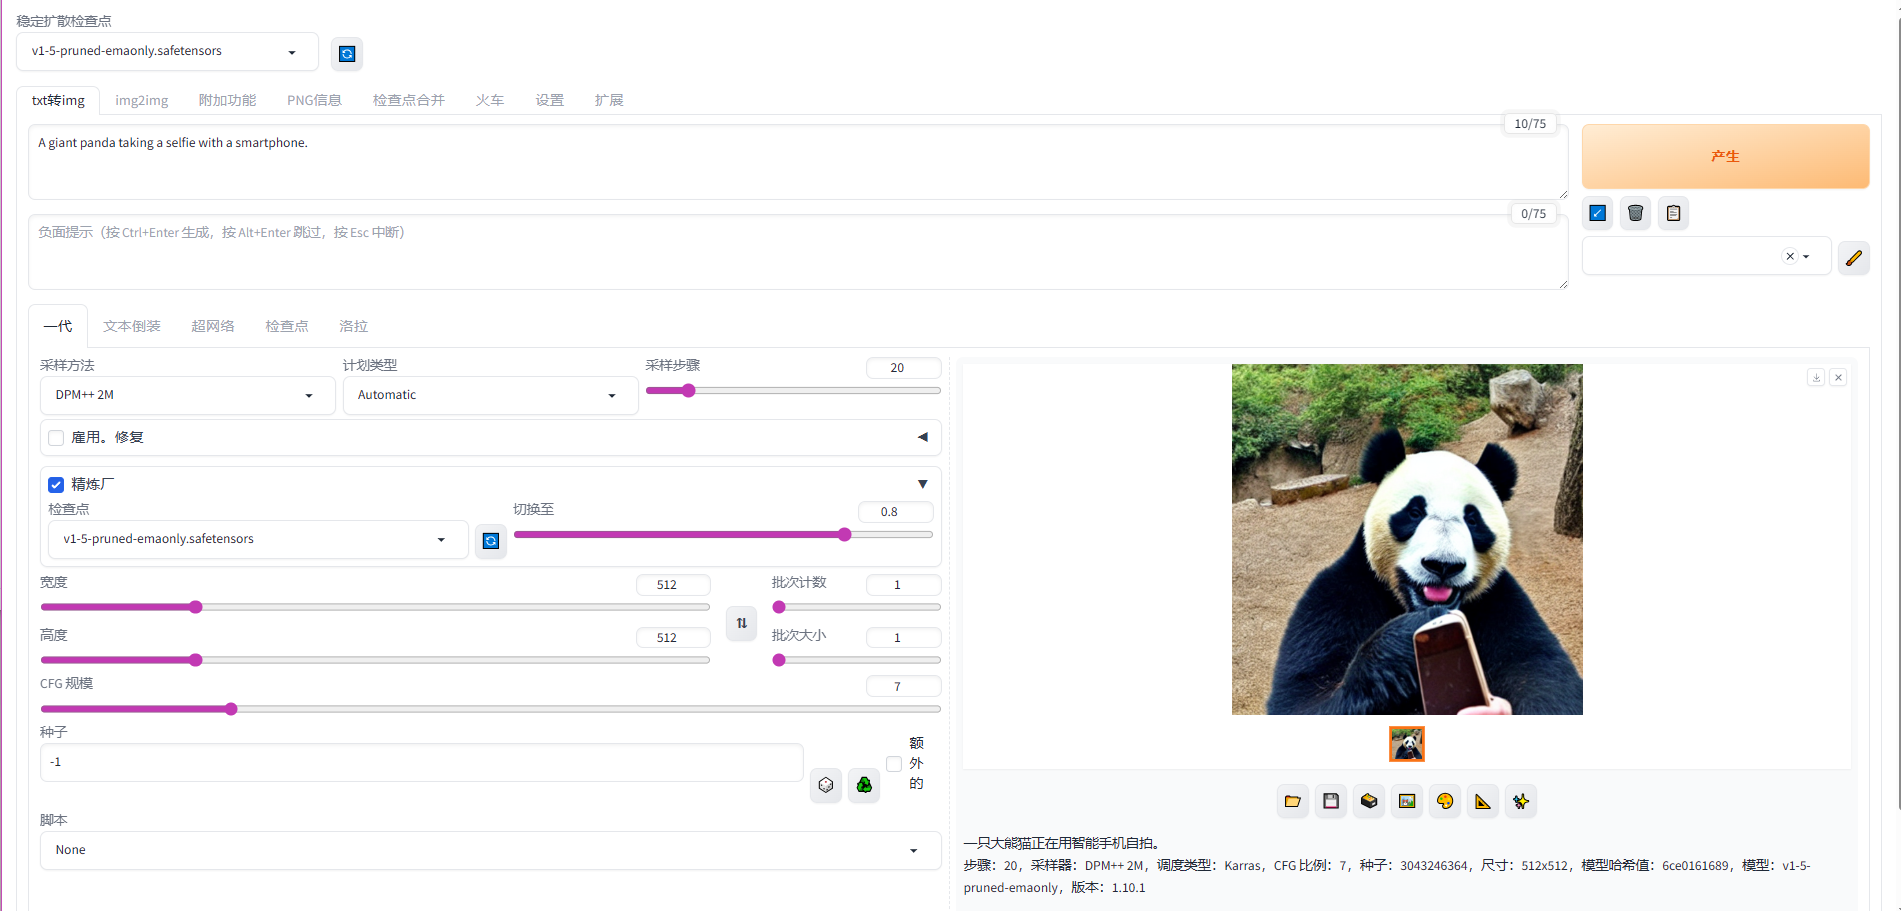Expand the 脚本 None dropdown
1901x911 pixels.
[x=490, y=850]
